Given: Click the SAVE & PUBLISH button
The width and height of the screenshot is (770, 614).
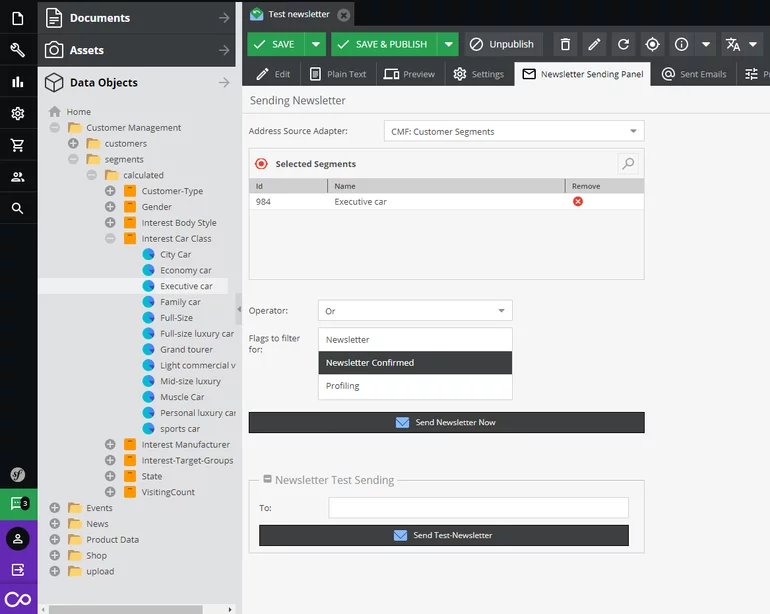Looking at the screenshot, I should click(384, 44).
